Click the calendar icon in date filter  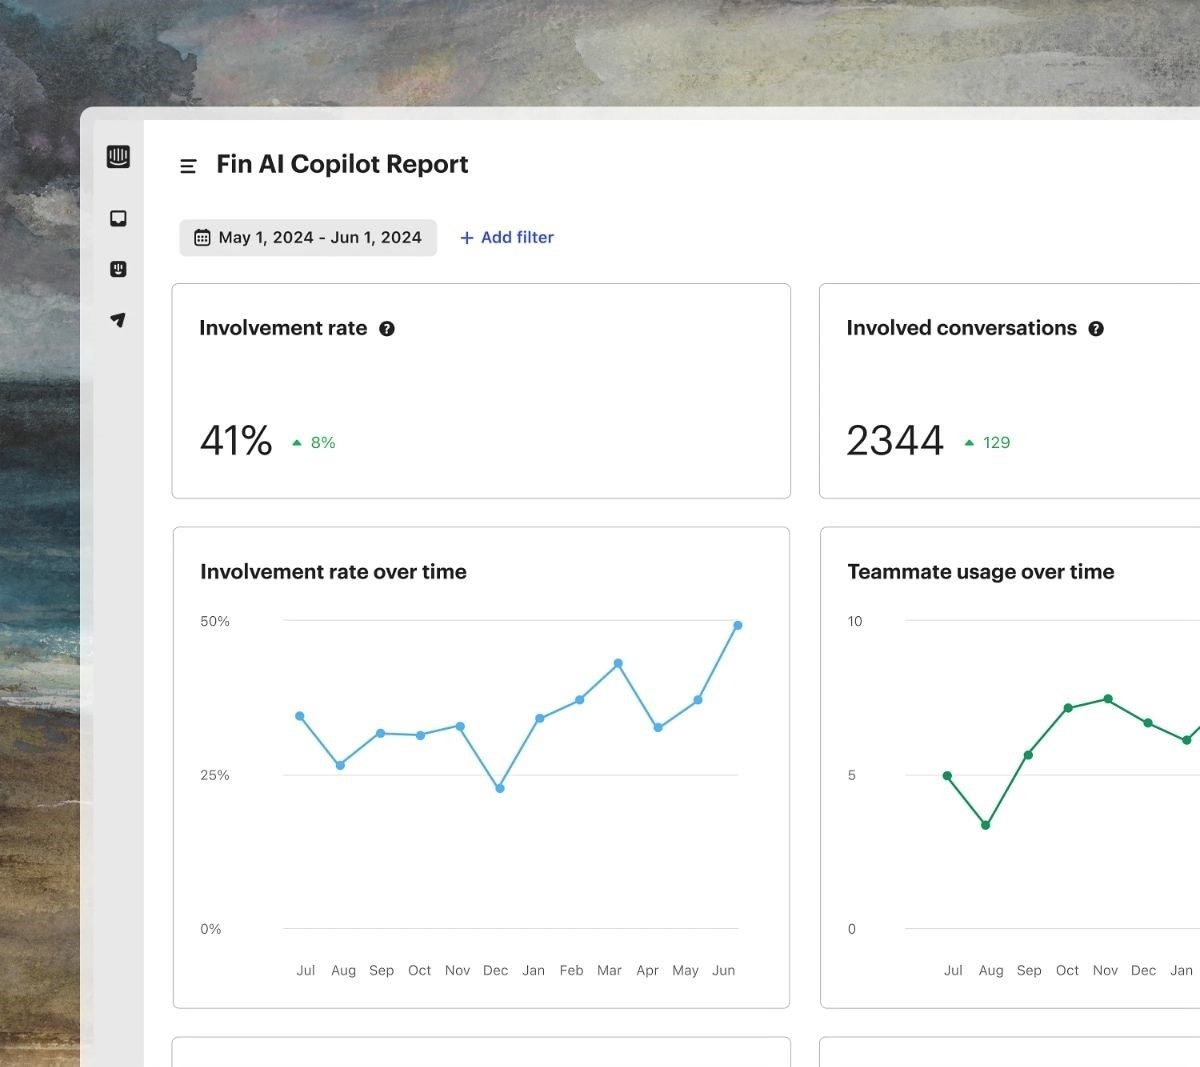pos(202,237)
